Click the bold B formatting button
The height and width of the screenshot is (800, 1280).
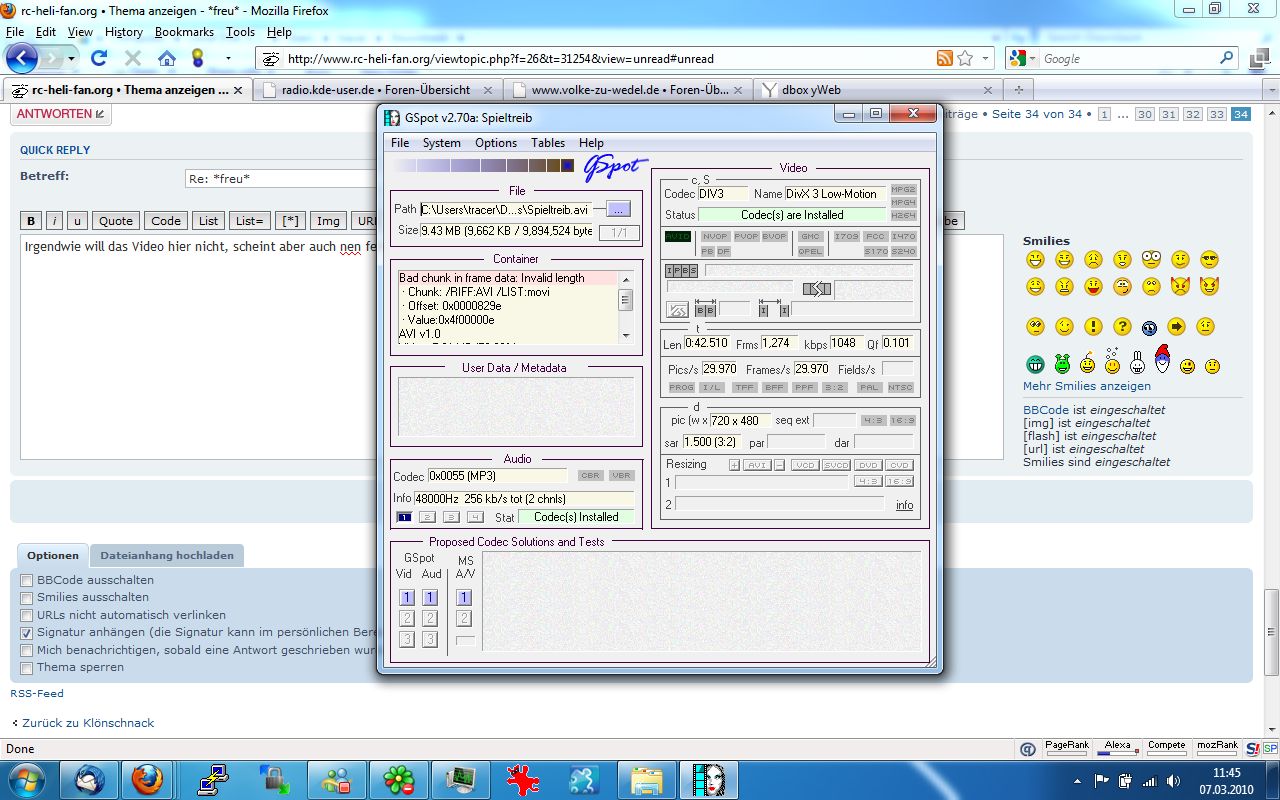point(31,221)
